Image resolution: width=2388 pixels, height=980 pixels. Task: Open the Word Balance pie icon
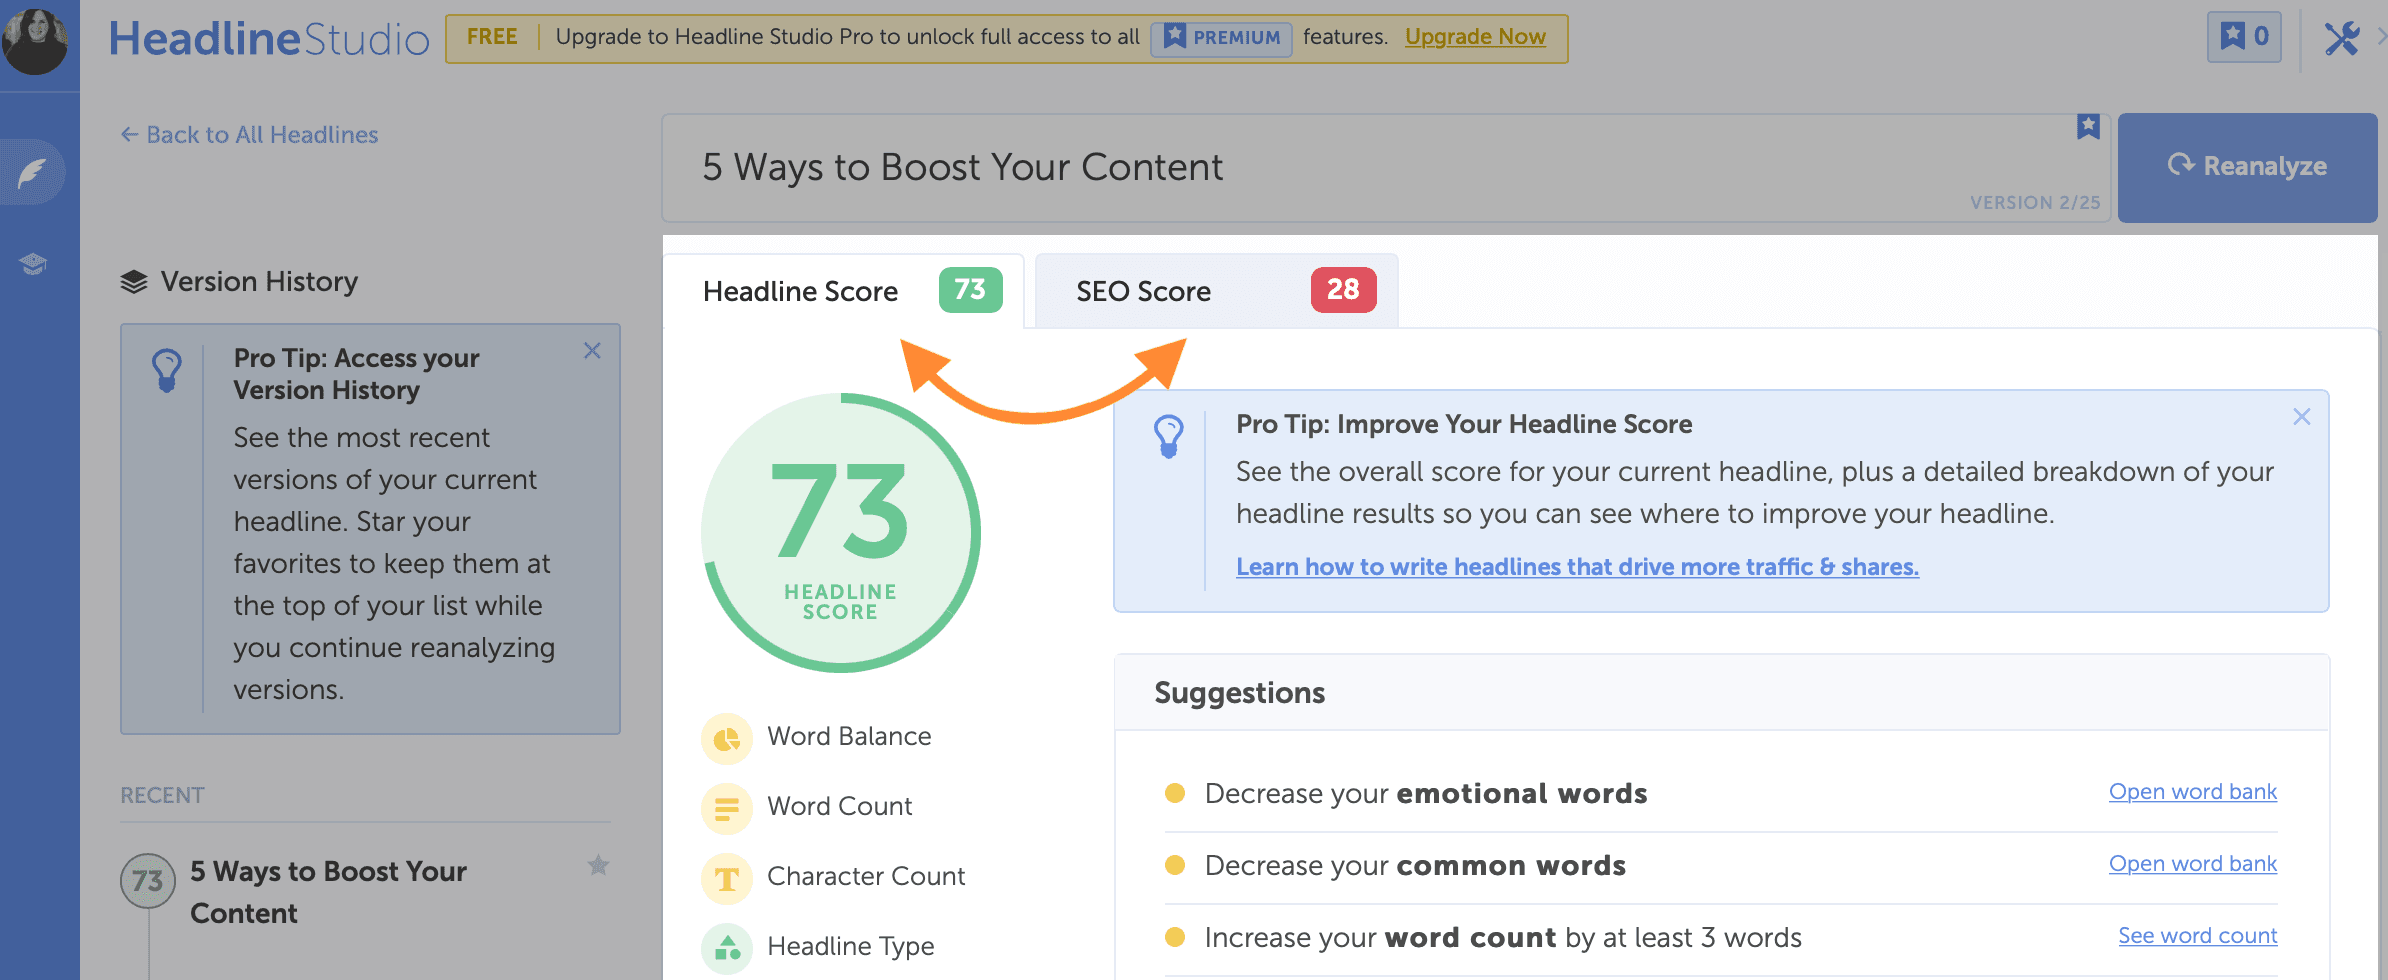(727, 738)
